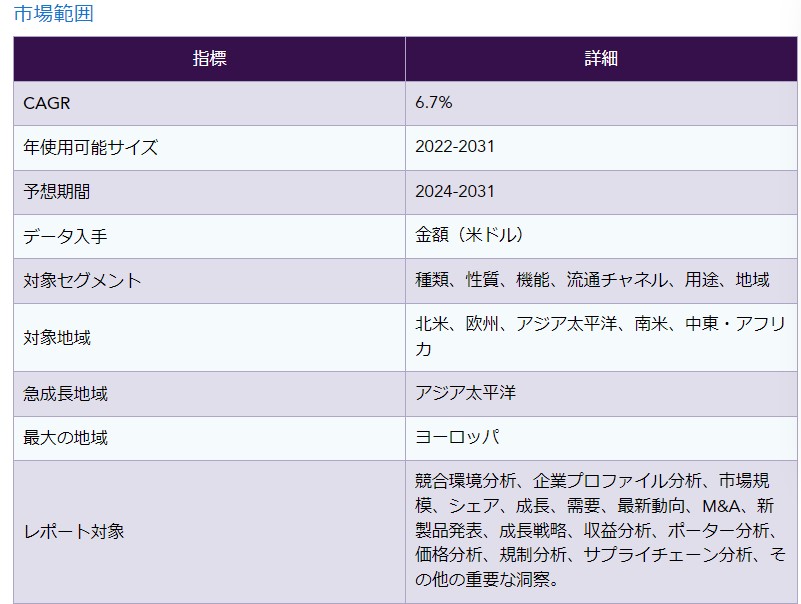Click the データ入手 label
Screen dimensions: 801x604
click(x=65, y=236)
